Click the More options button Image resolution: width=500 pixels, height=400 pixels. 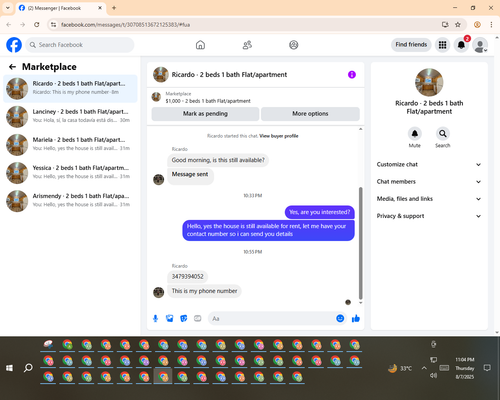point(310,114)
